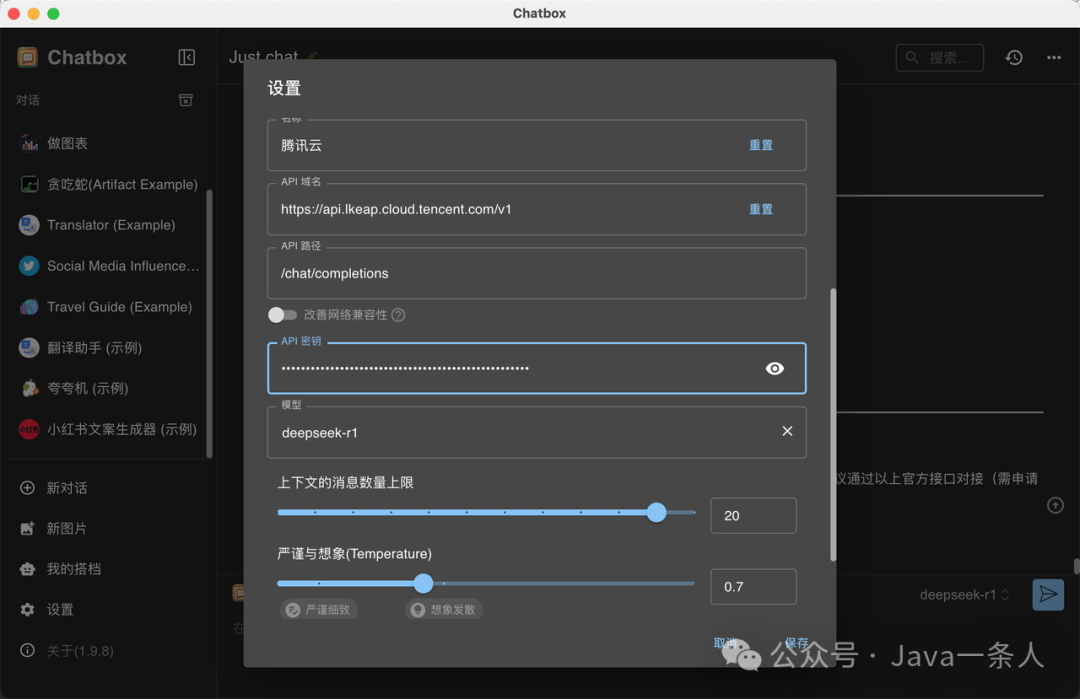Image resolution: width=1080 pixels, height=699 pixels.
Task: Click help icon beside 改善网络兼容性
Action: (x=398, y=315)
